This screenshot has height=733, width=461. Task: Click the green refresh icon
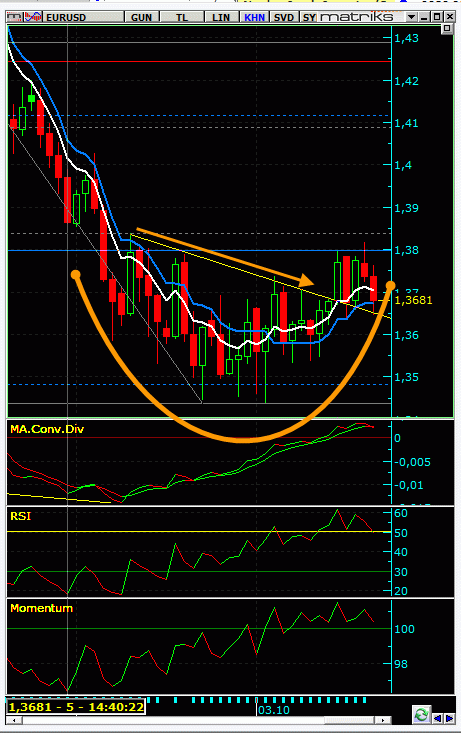point(421,715)
